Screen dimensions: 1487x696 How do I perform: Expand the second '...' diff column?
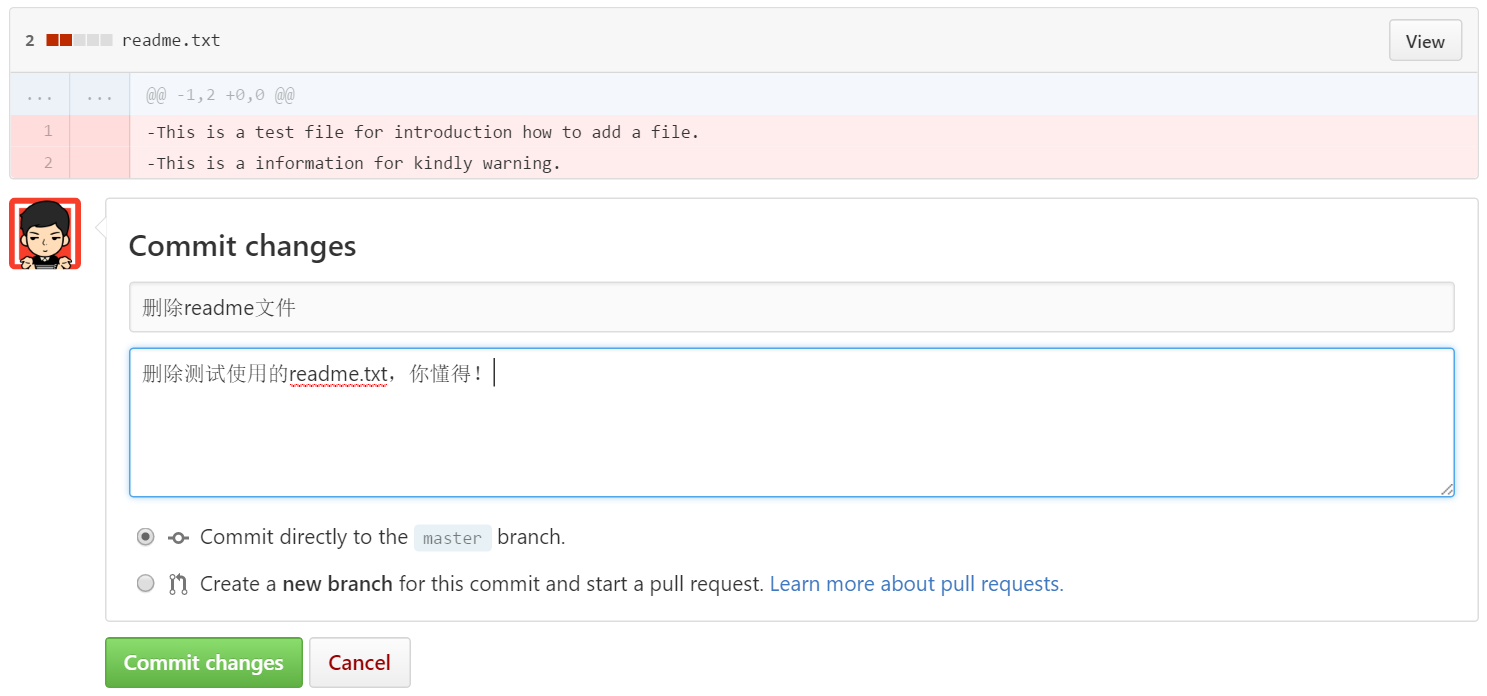(100, 96)
